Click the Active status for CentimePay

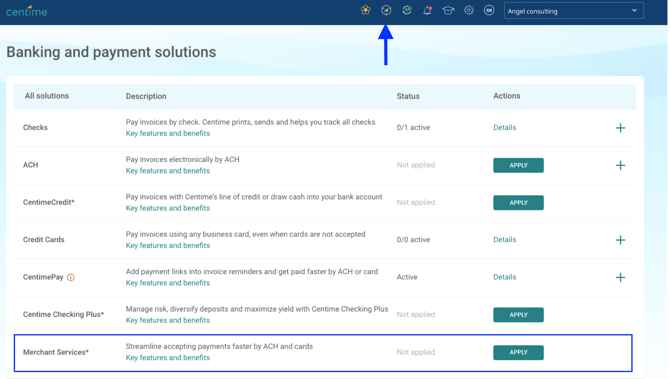point(407,277)
